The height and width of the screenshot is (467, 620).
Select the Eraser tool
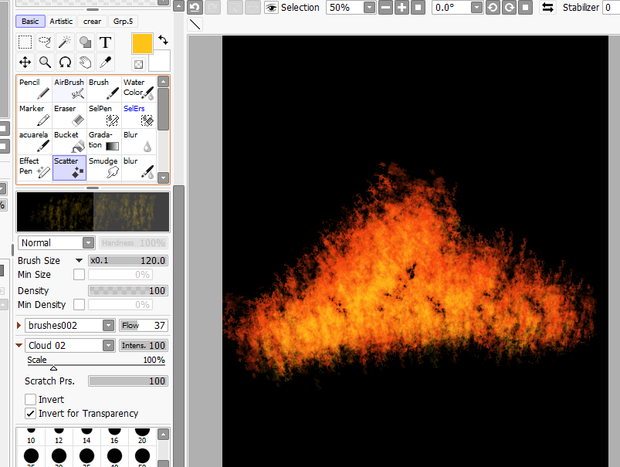(x=69, y=115)
